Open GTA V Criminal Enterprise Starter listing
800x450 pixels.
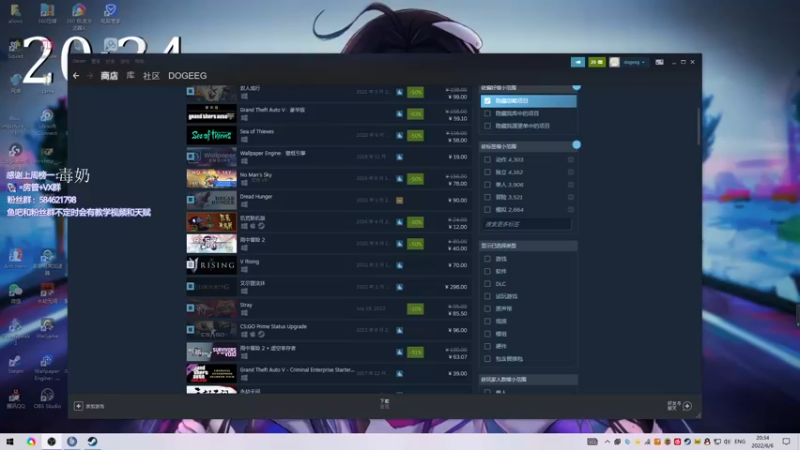click(x=329, y=373)
